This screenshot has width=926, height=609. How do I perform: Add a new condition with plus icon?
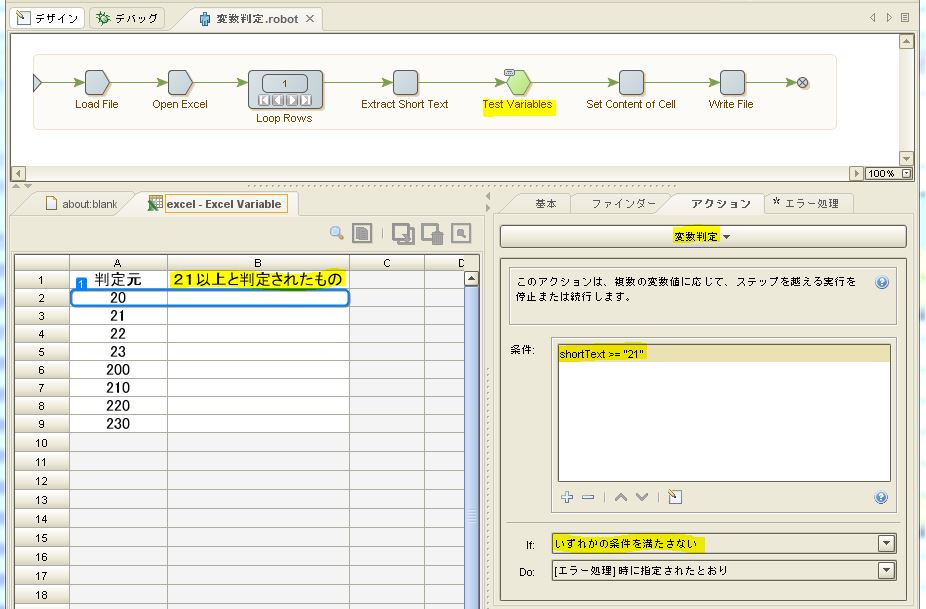click(567, 497)
